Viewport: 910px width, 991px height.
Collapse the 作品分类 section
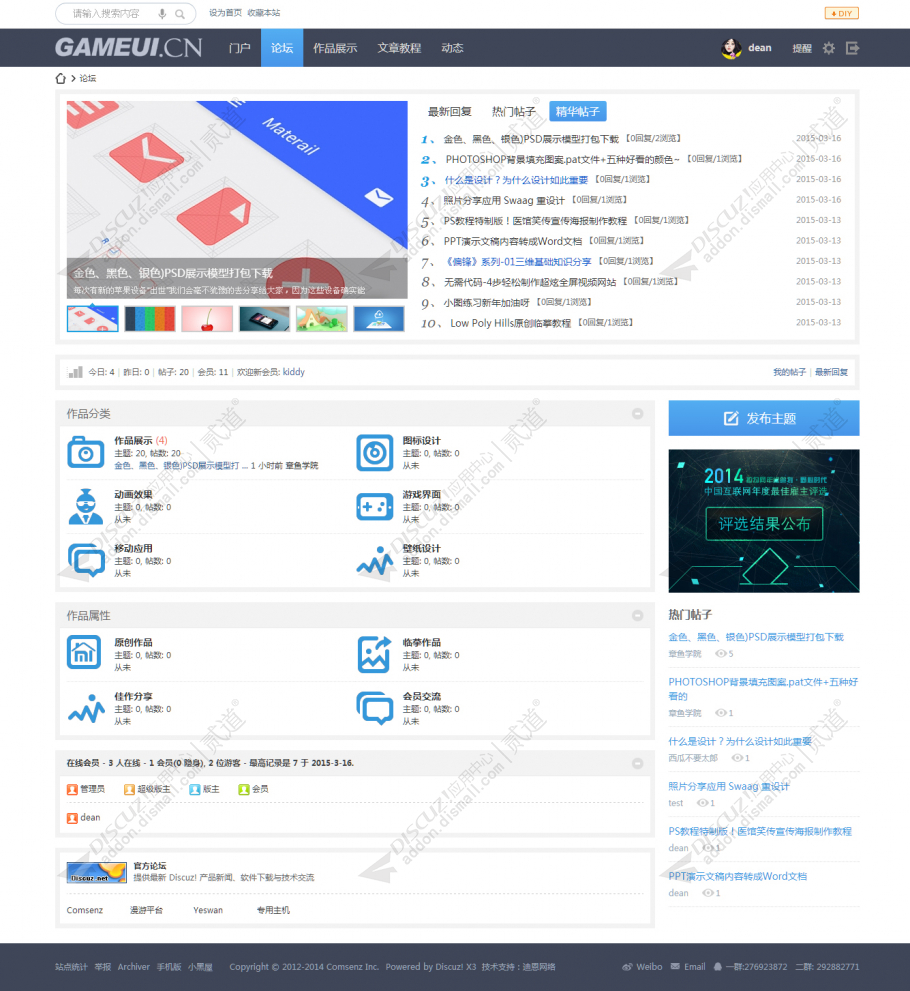click(638, 413)
